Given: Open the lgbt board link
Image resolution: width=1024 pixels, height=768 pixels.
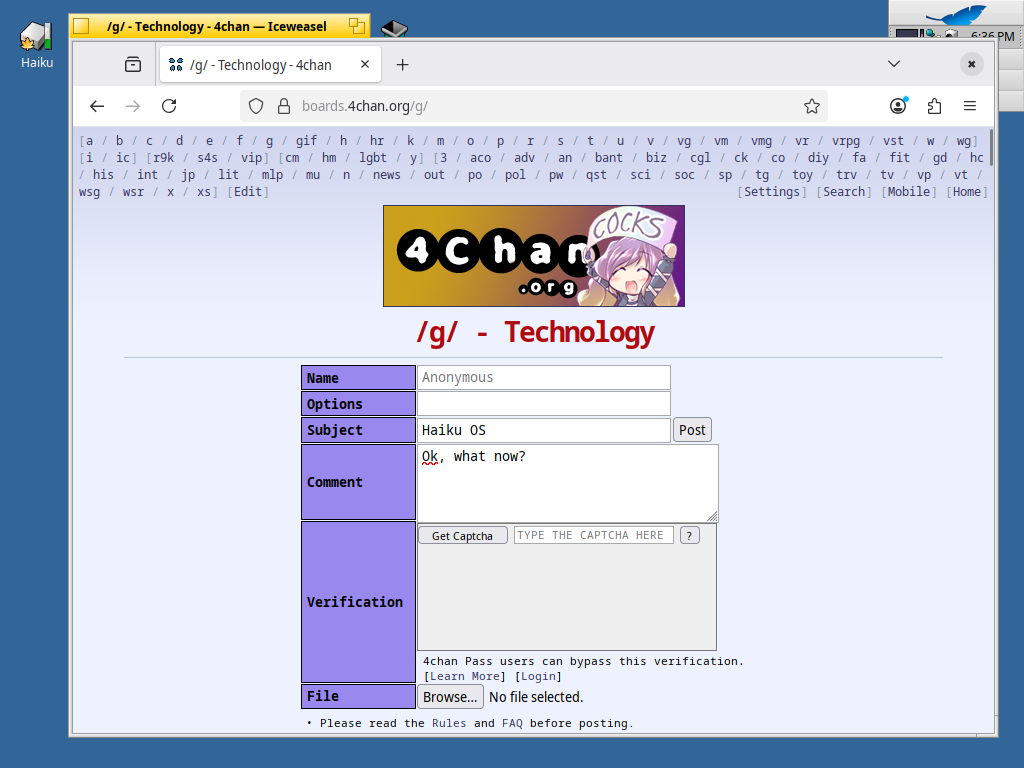Looking at the screenshot, I should pos(373,157).
